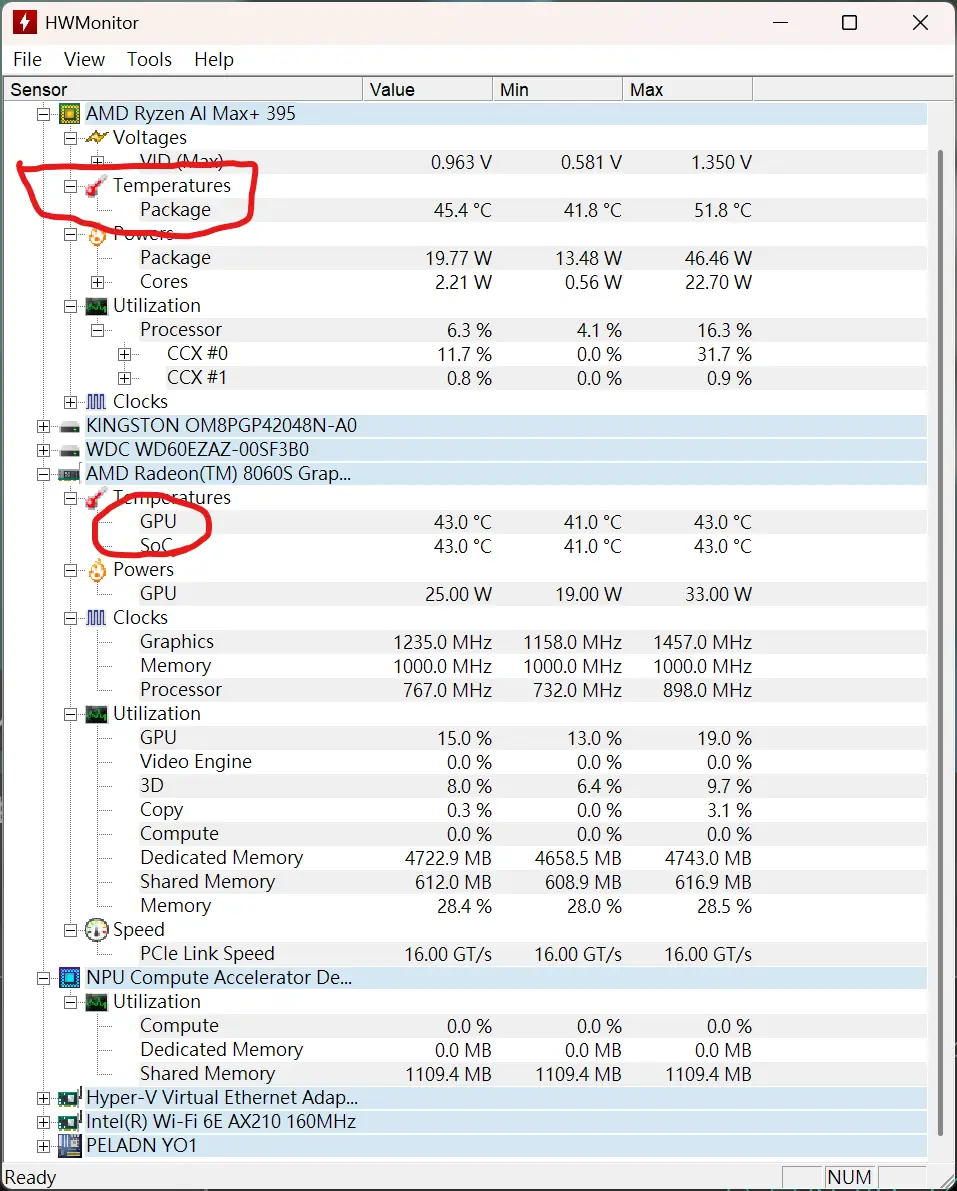The width and height of the screenshot is (957, 1191).
Task: Collapse the Speed branch under Radeon
Action: click(71, 930)
